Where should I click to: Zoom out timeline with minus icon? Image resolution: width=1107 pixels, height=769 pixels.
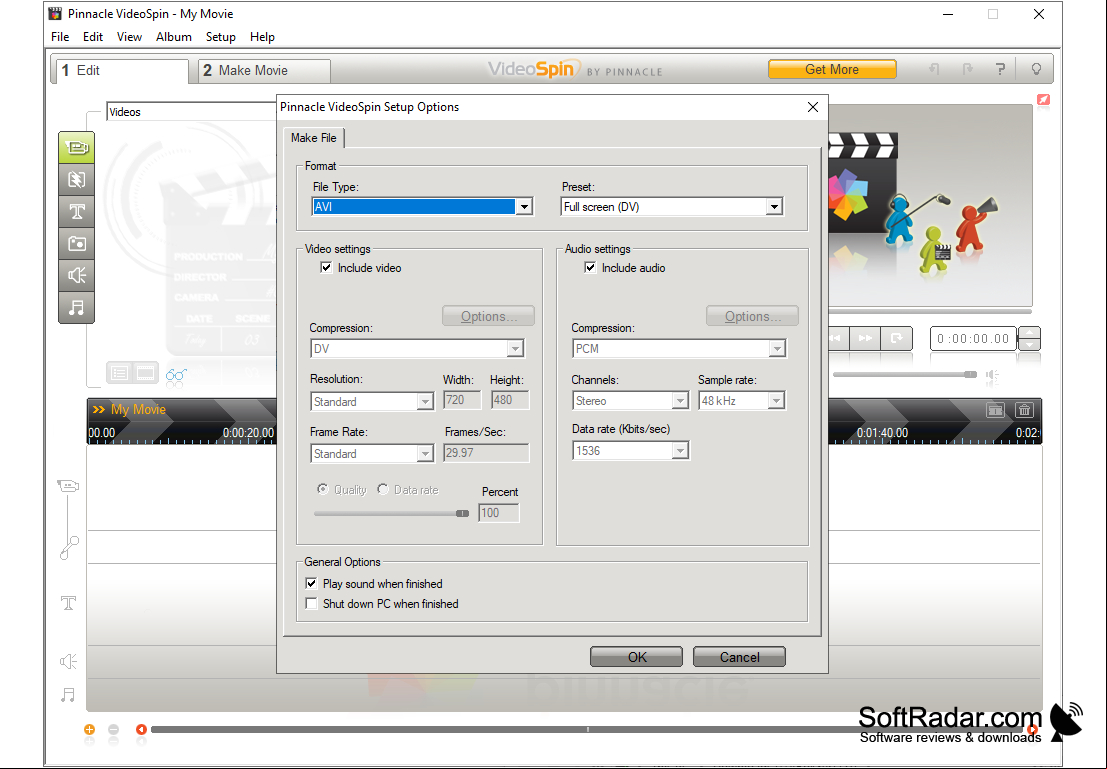pyautogui.click(x=114, y=729)
